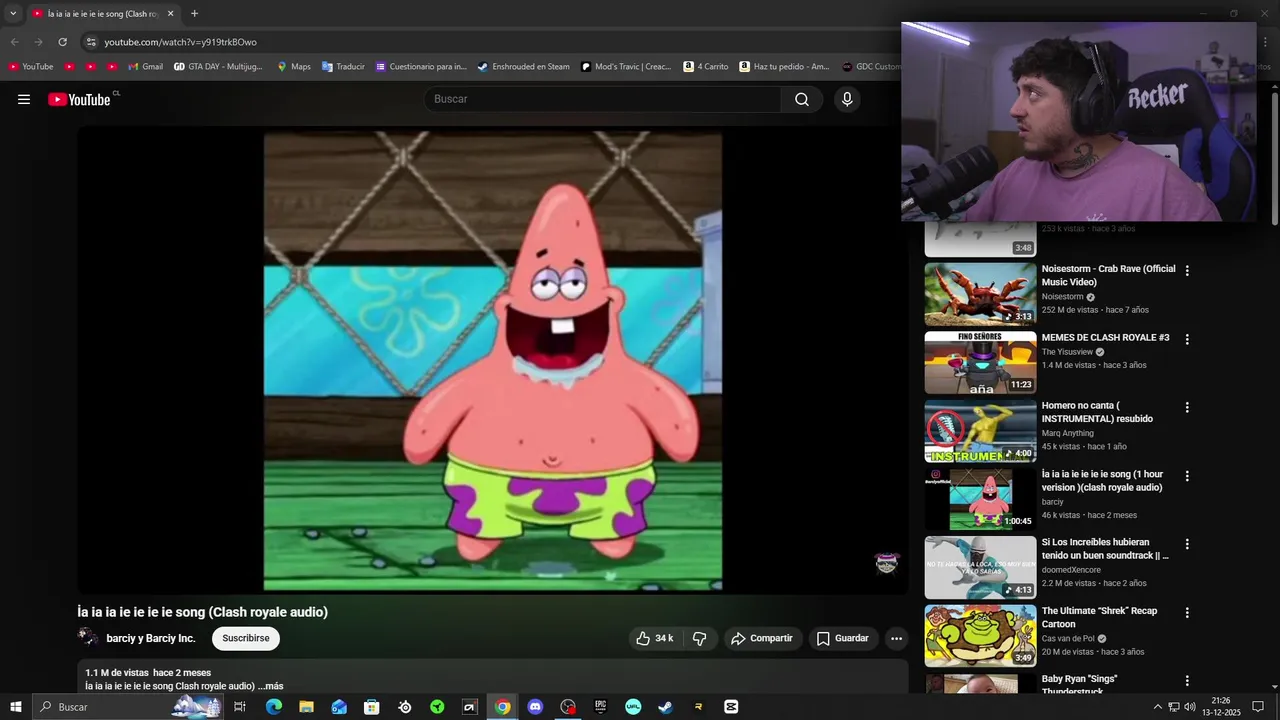
Task: Subscribe with the Suscribirse button
Action: [x=246, y=638]
